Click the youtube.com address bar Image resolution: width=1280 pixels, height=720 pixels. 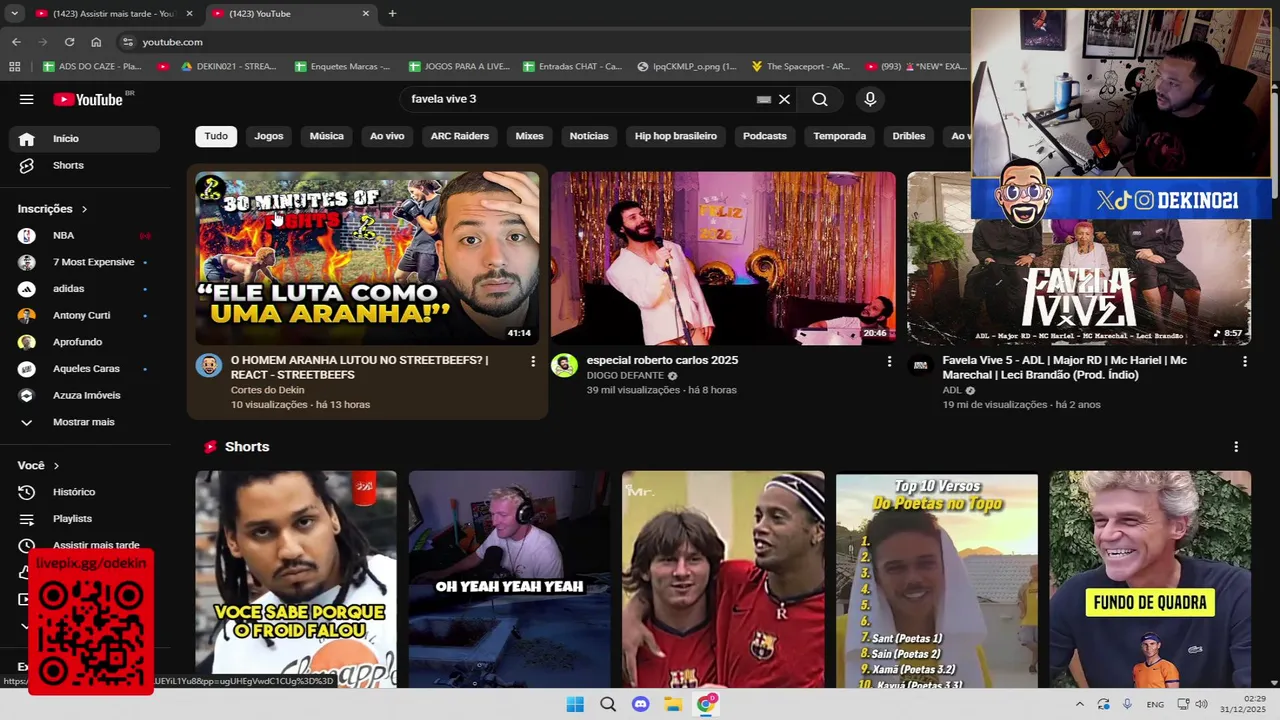tap(540, 42)
